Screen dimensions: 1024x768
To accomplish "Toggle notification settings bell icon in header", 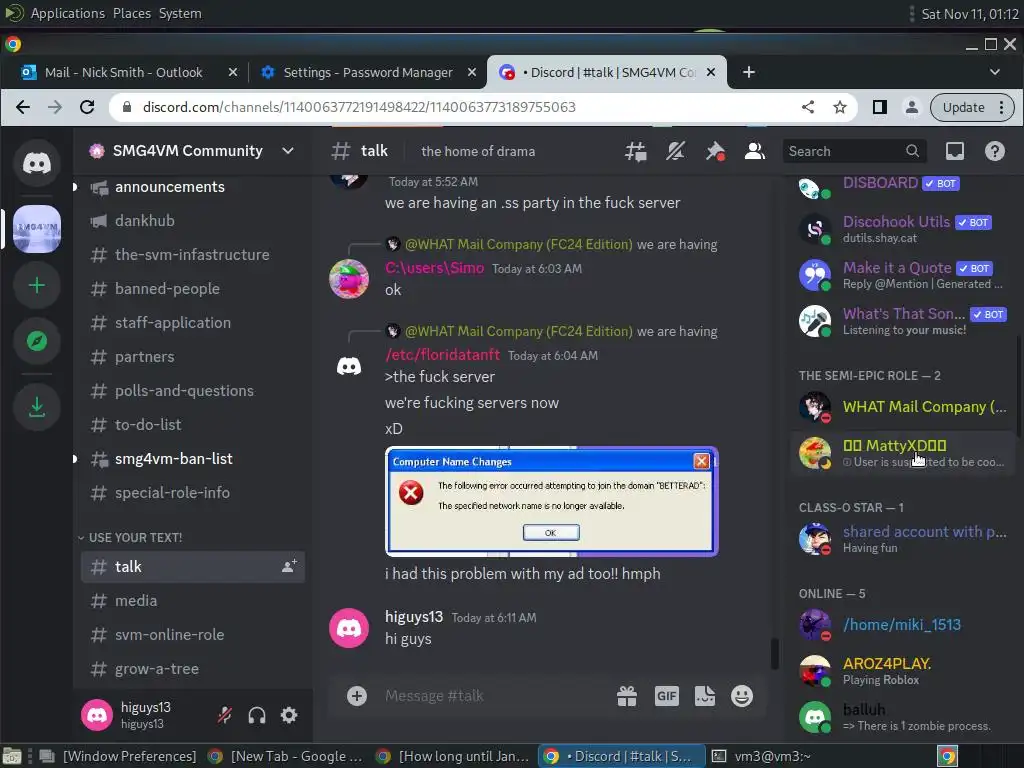I will 675,152.
